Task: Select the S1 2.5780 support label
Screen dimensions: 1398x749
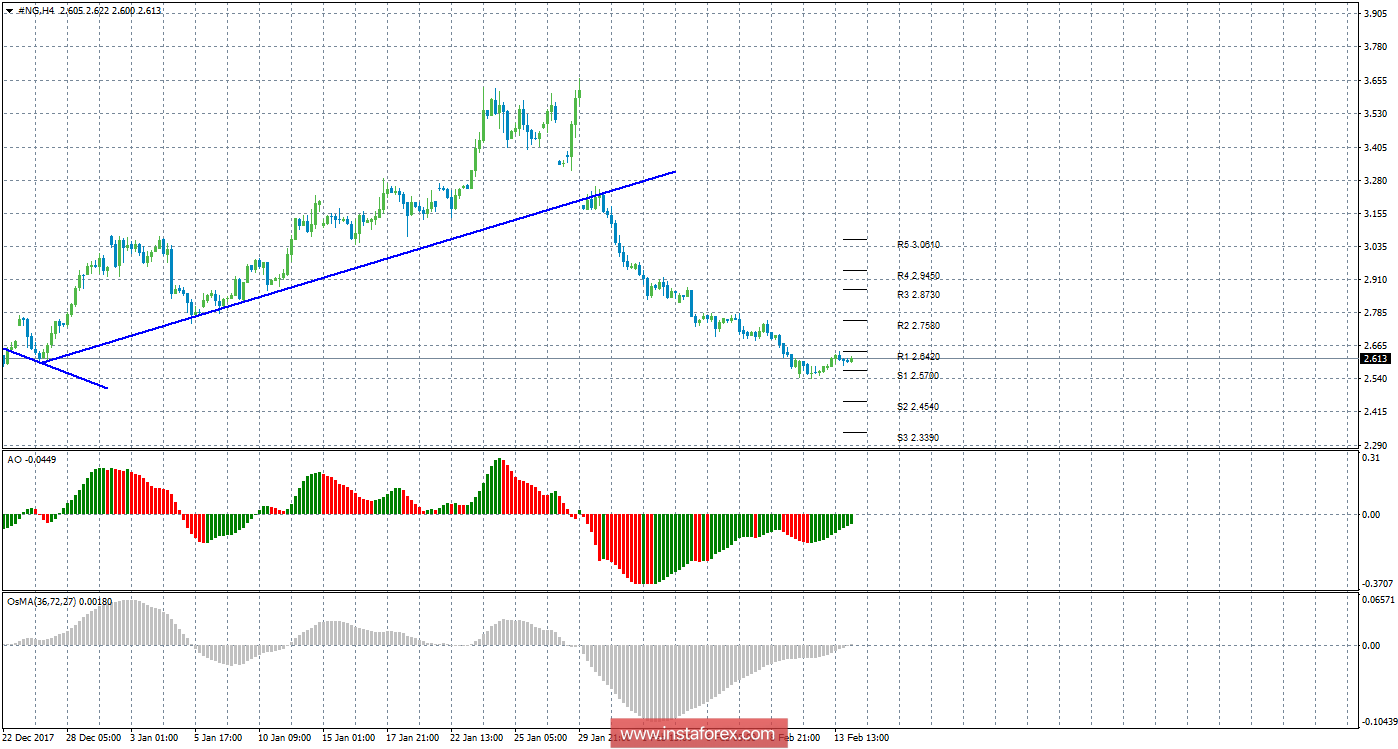Action: tap(918, 375)
